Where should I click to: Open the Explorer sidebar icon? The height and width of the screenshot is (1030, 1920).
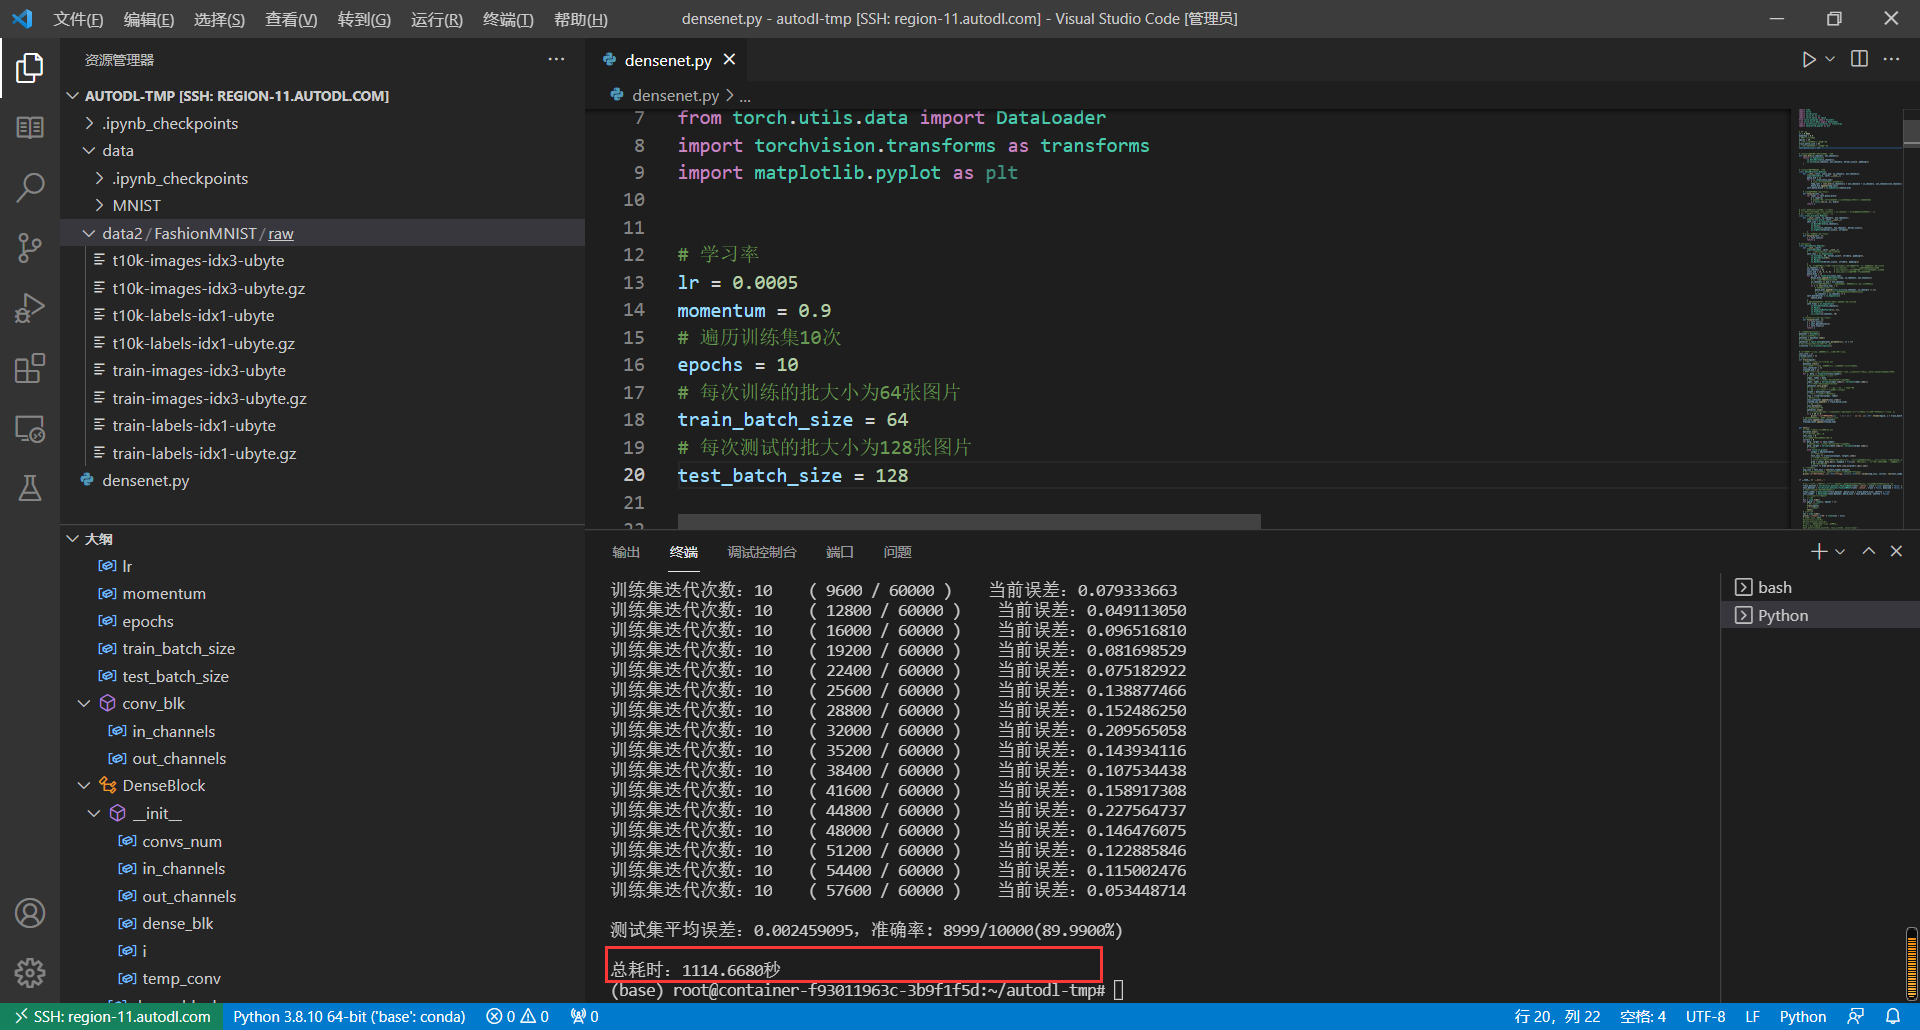30,67
